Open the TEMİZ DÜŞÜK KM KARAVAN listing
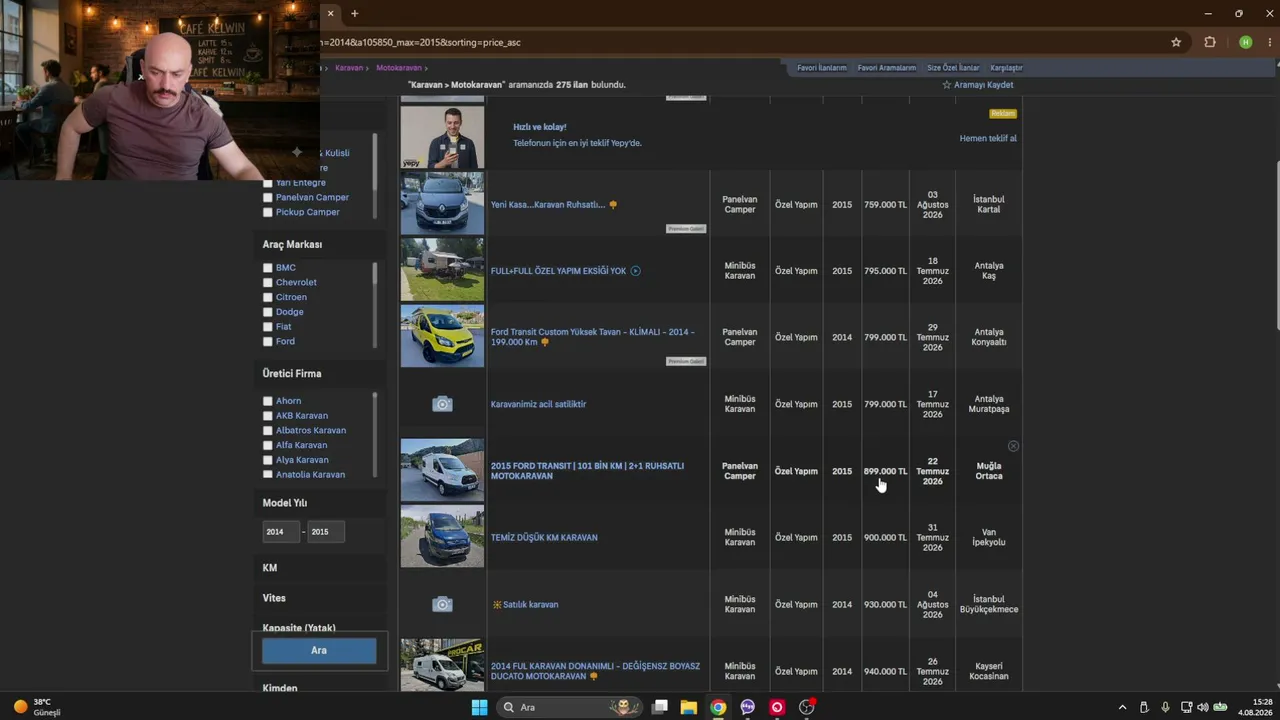1280x720 pixels. (x=544, y=538)
